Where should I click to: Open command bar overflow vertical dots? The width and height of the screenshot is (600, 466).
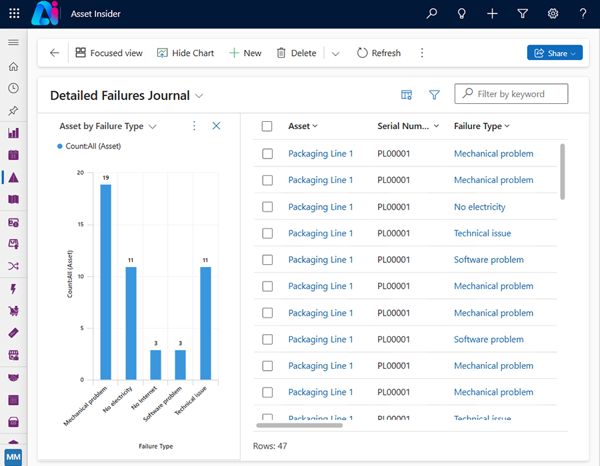click(422, 53)
